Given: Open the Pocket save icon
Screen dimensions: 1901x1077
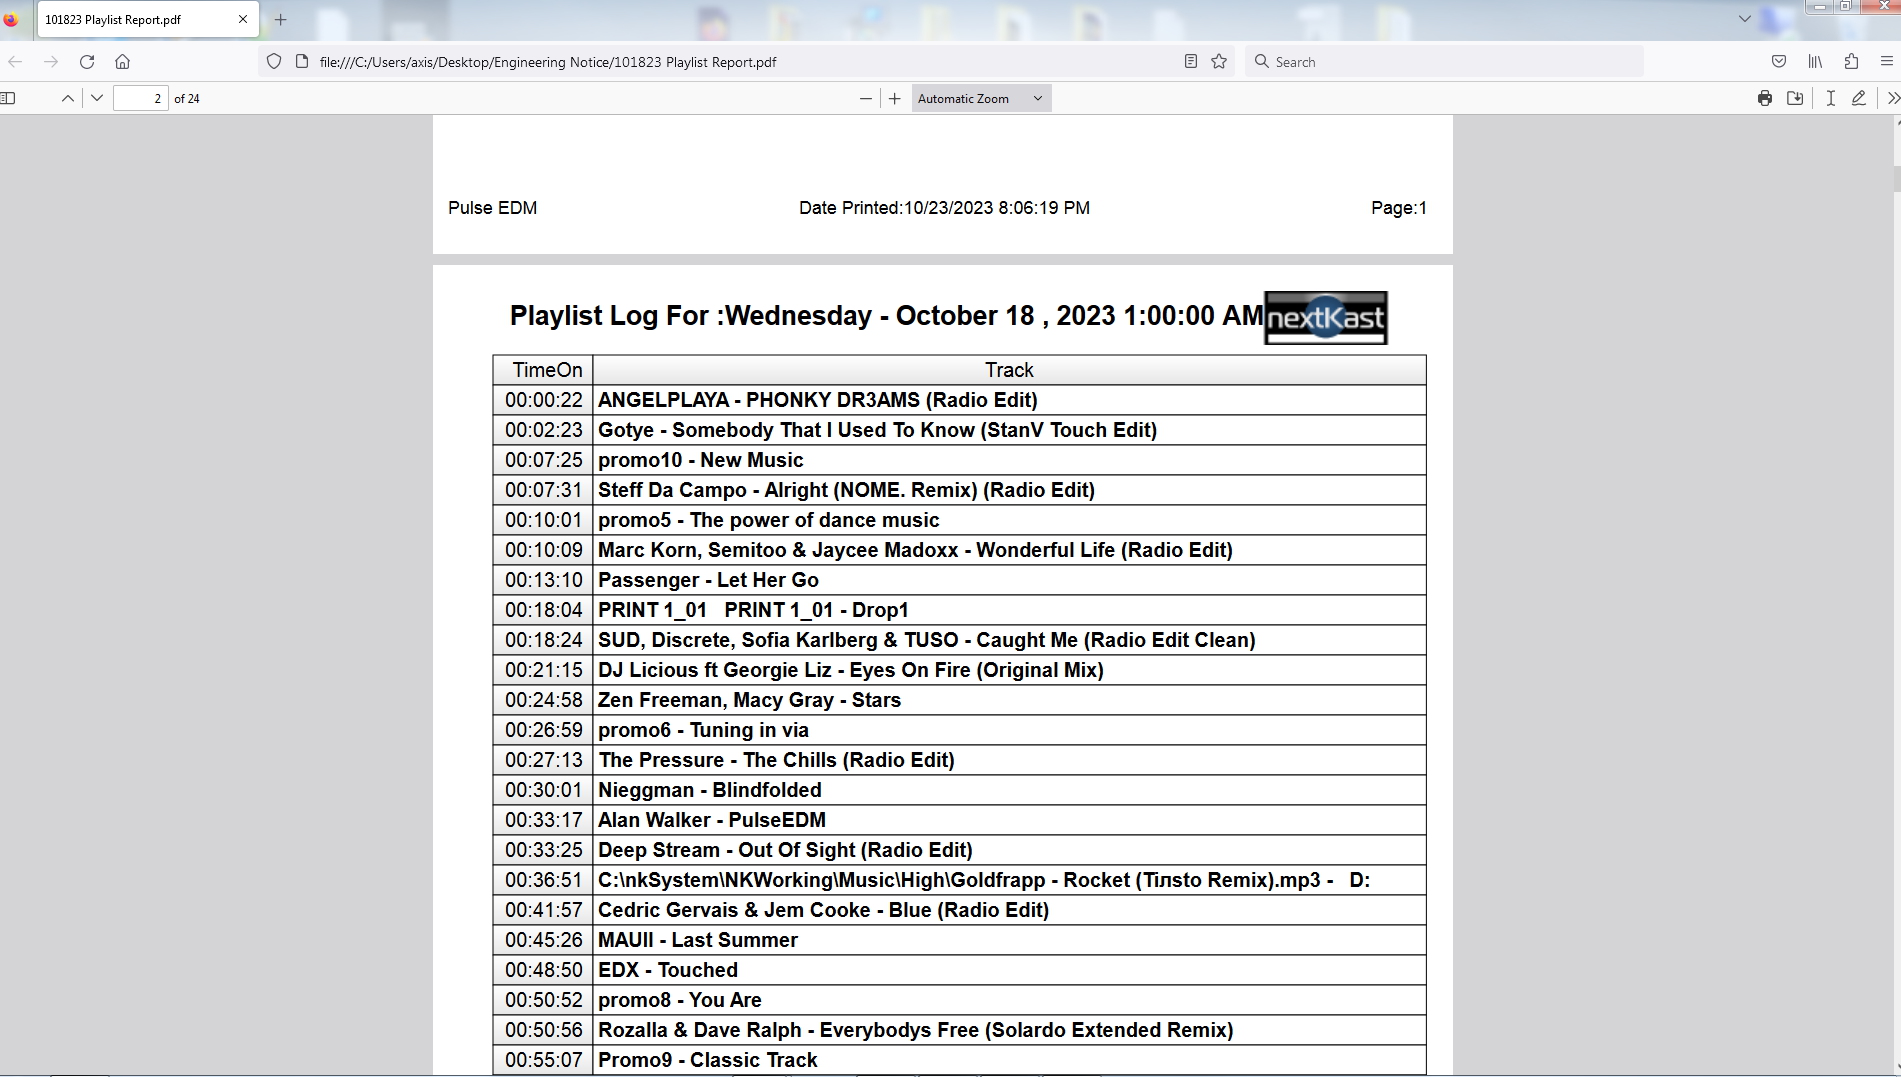Looking at the screenshot, I should 1779,62.
